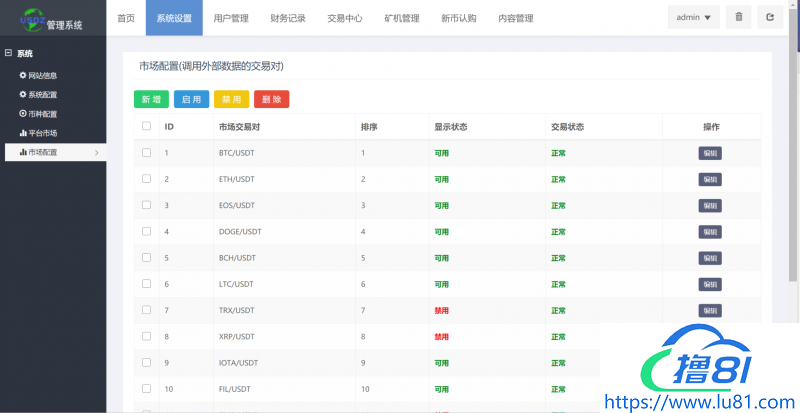
Task: Click the chevron arrow beside 市场配置
Action: [x=96, y=152]
